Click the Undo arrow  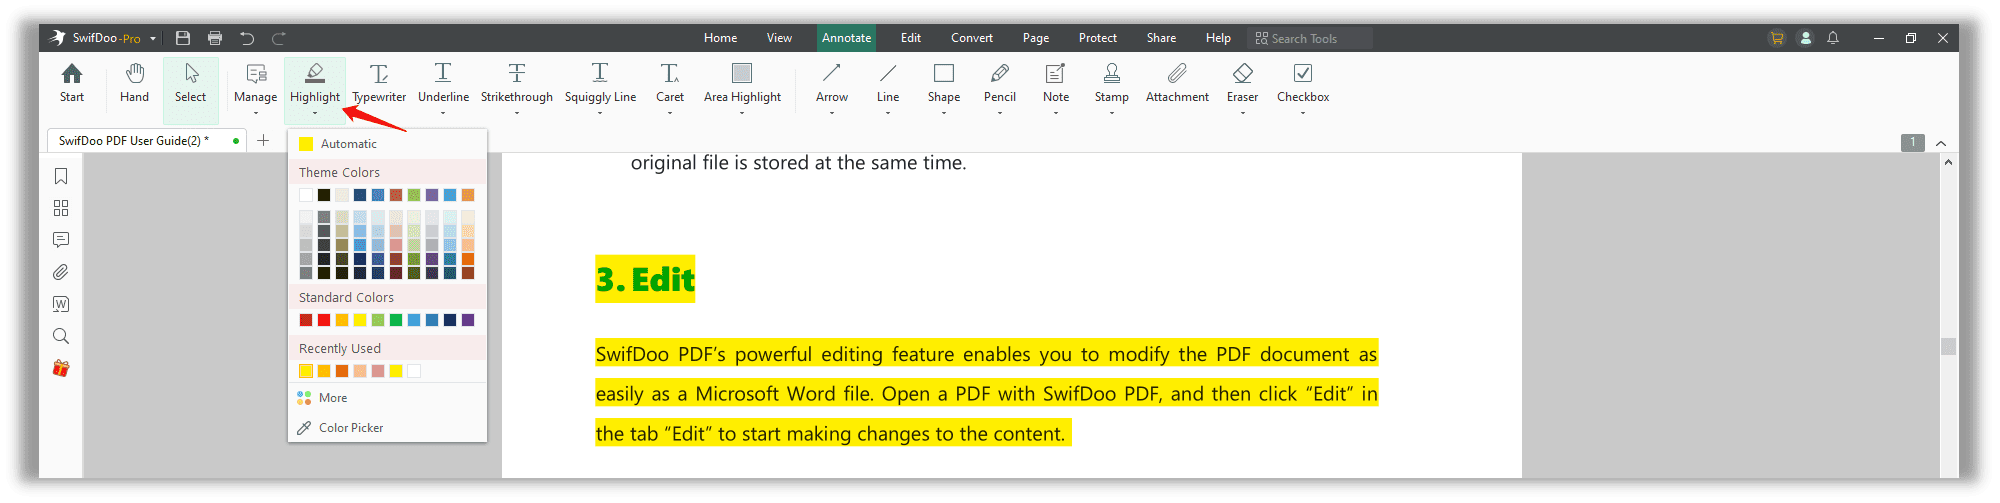coord(247,38)
